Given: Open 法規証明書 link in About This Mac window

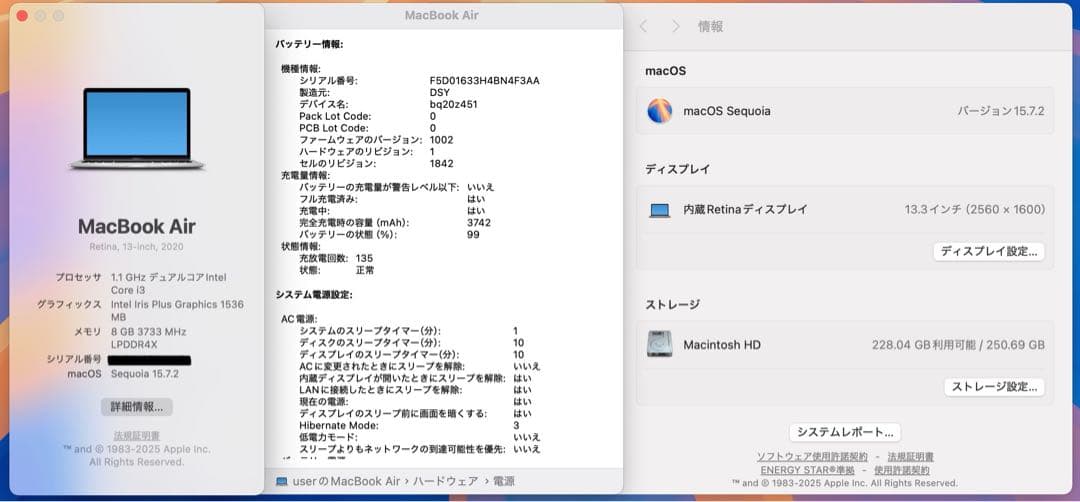Looking at the screenshot, I should [136, 435].
